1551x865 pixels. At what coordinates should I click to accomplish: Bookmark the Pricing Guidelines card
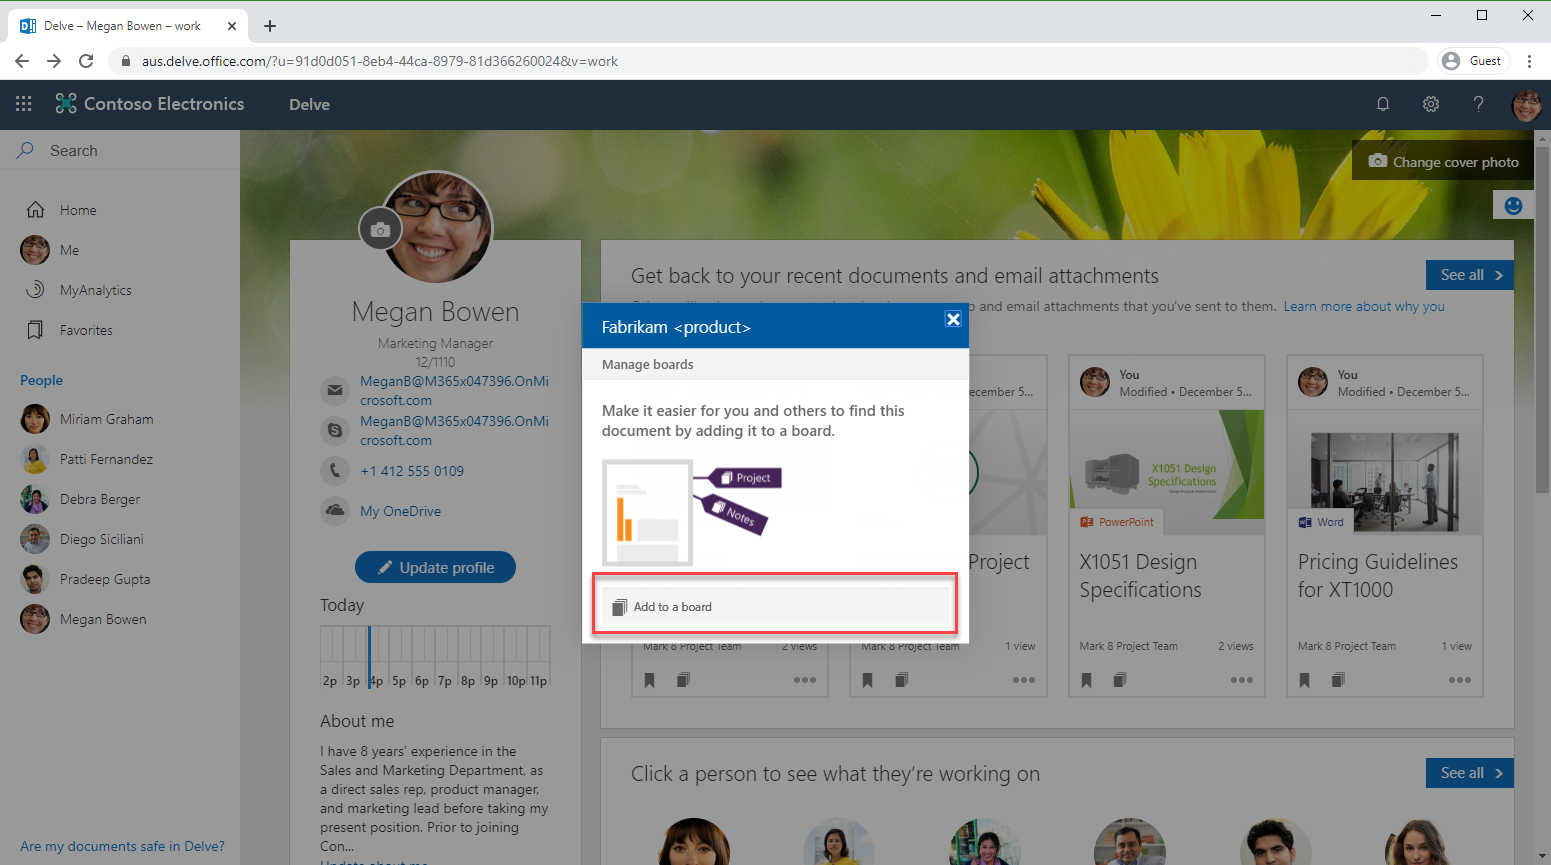point(1304,680)
